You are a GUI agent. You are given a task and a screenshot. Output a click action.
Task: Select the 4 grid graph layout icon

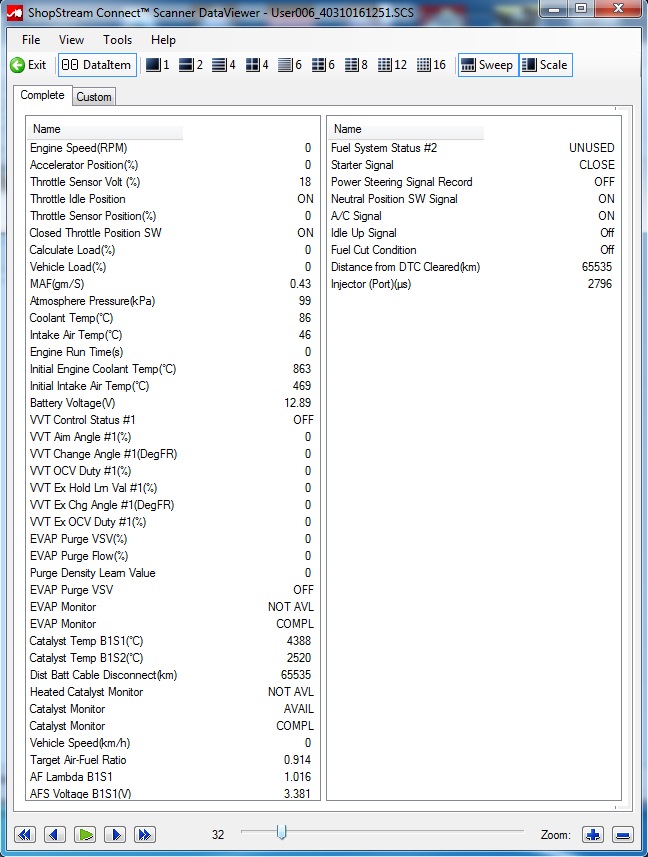[x=257, y=65]
